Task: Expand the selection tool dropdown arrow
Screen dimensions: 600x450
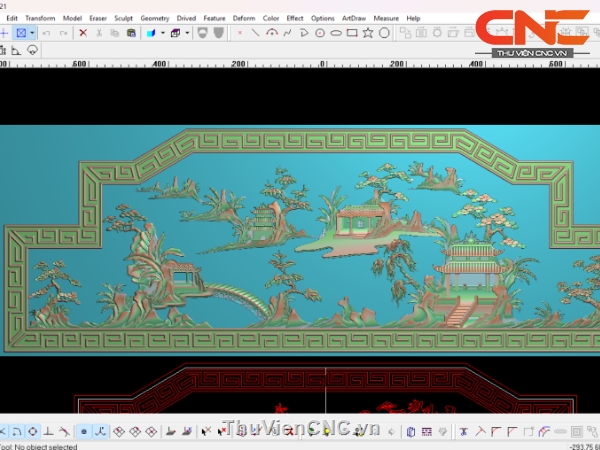Action: tap(33, 33)
